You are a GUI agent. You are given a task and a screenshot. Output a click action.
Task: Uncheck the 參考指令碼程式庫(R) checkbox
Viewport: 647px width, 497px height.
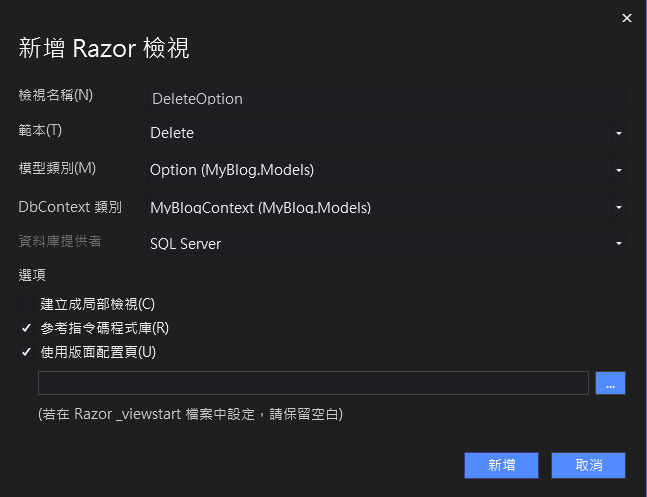coord(26,328)
